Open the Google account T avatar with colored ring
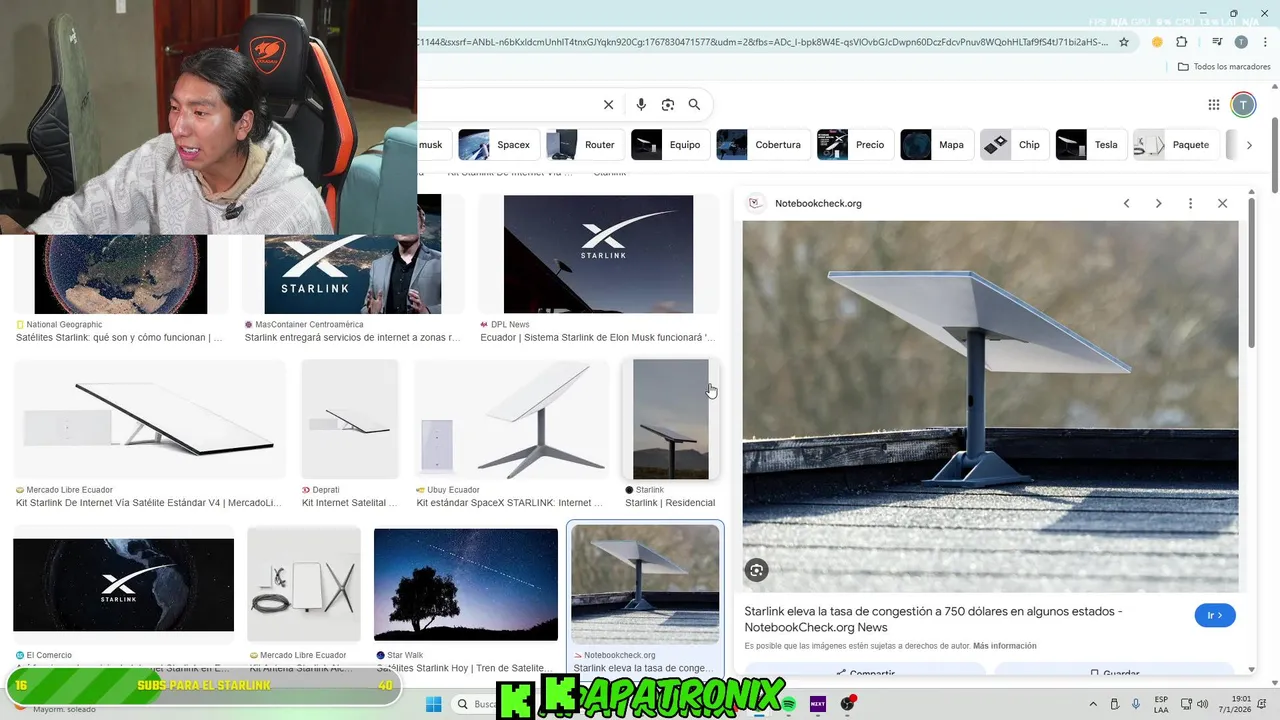 click(1243, 105)
